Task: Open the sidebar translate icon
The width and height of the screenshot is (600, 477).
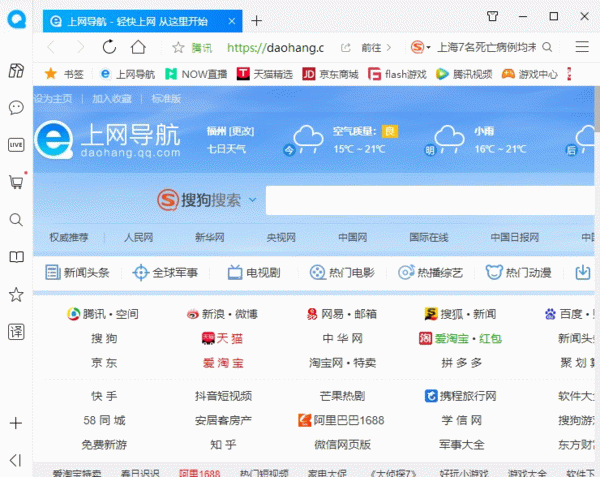Action: coord(16,332)
